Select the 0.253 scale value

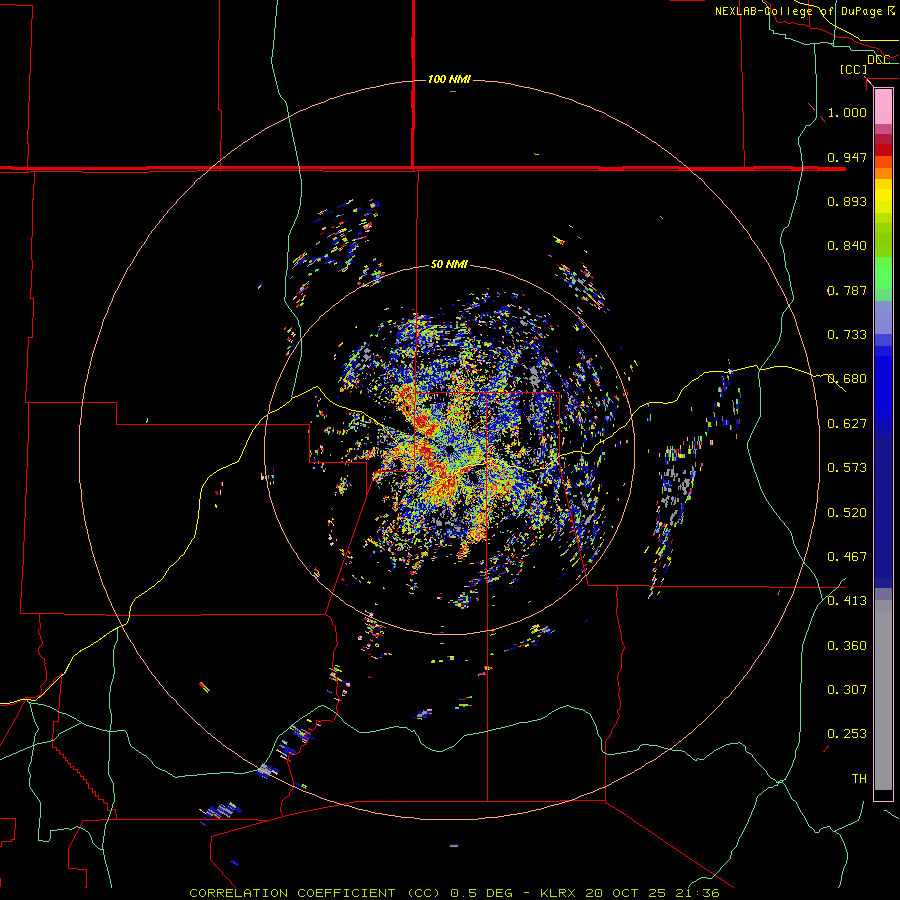pos(847,734)
